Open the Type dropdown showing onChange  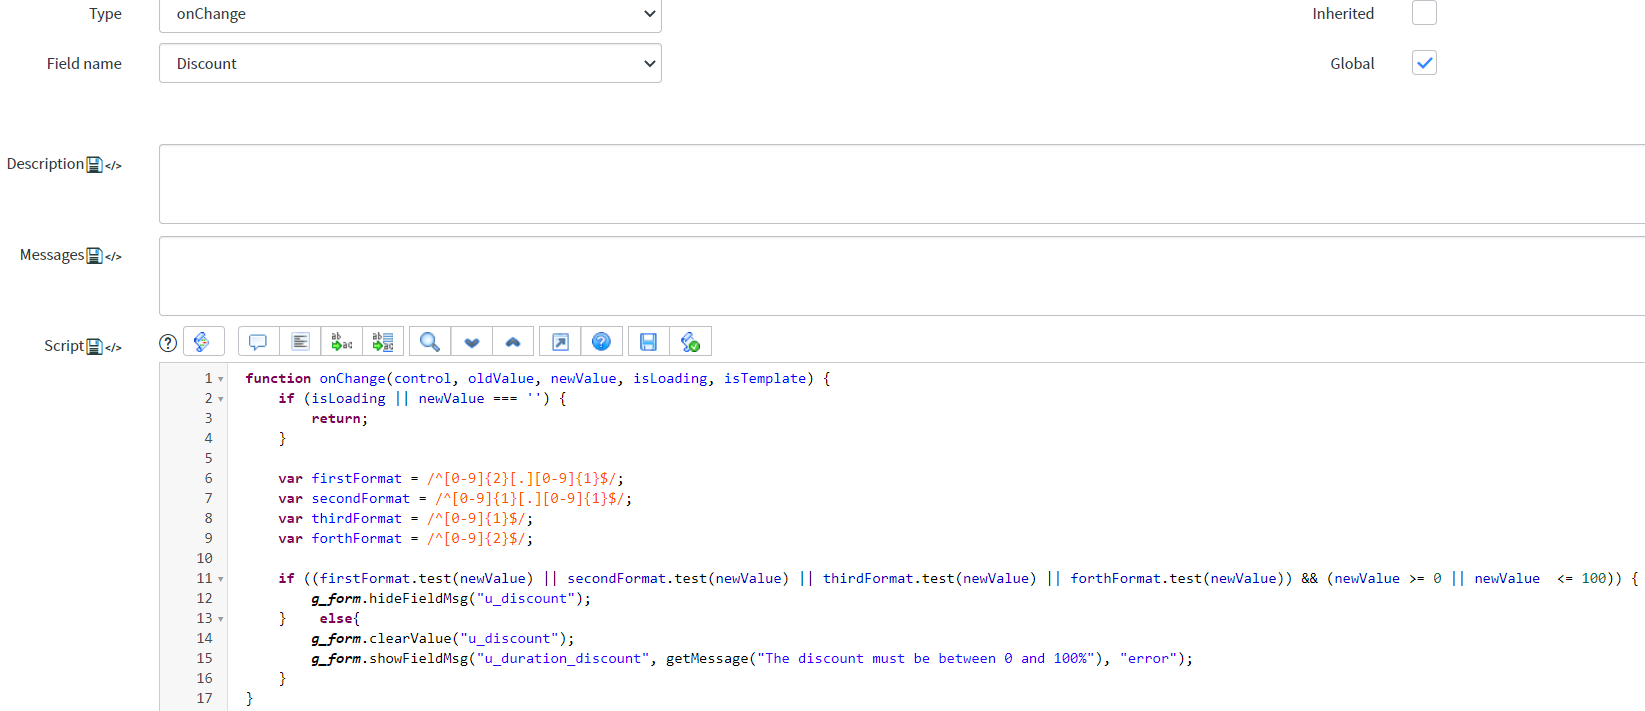410,14
